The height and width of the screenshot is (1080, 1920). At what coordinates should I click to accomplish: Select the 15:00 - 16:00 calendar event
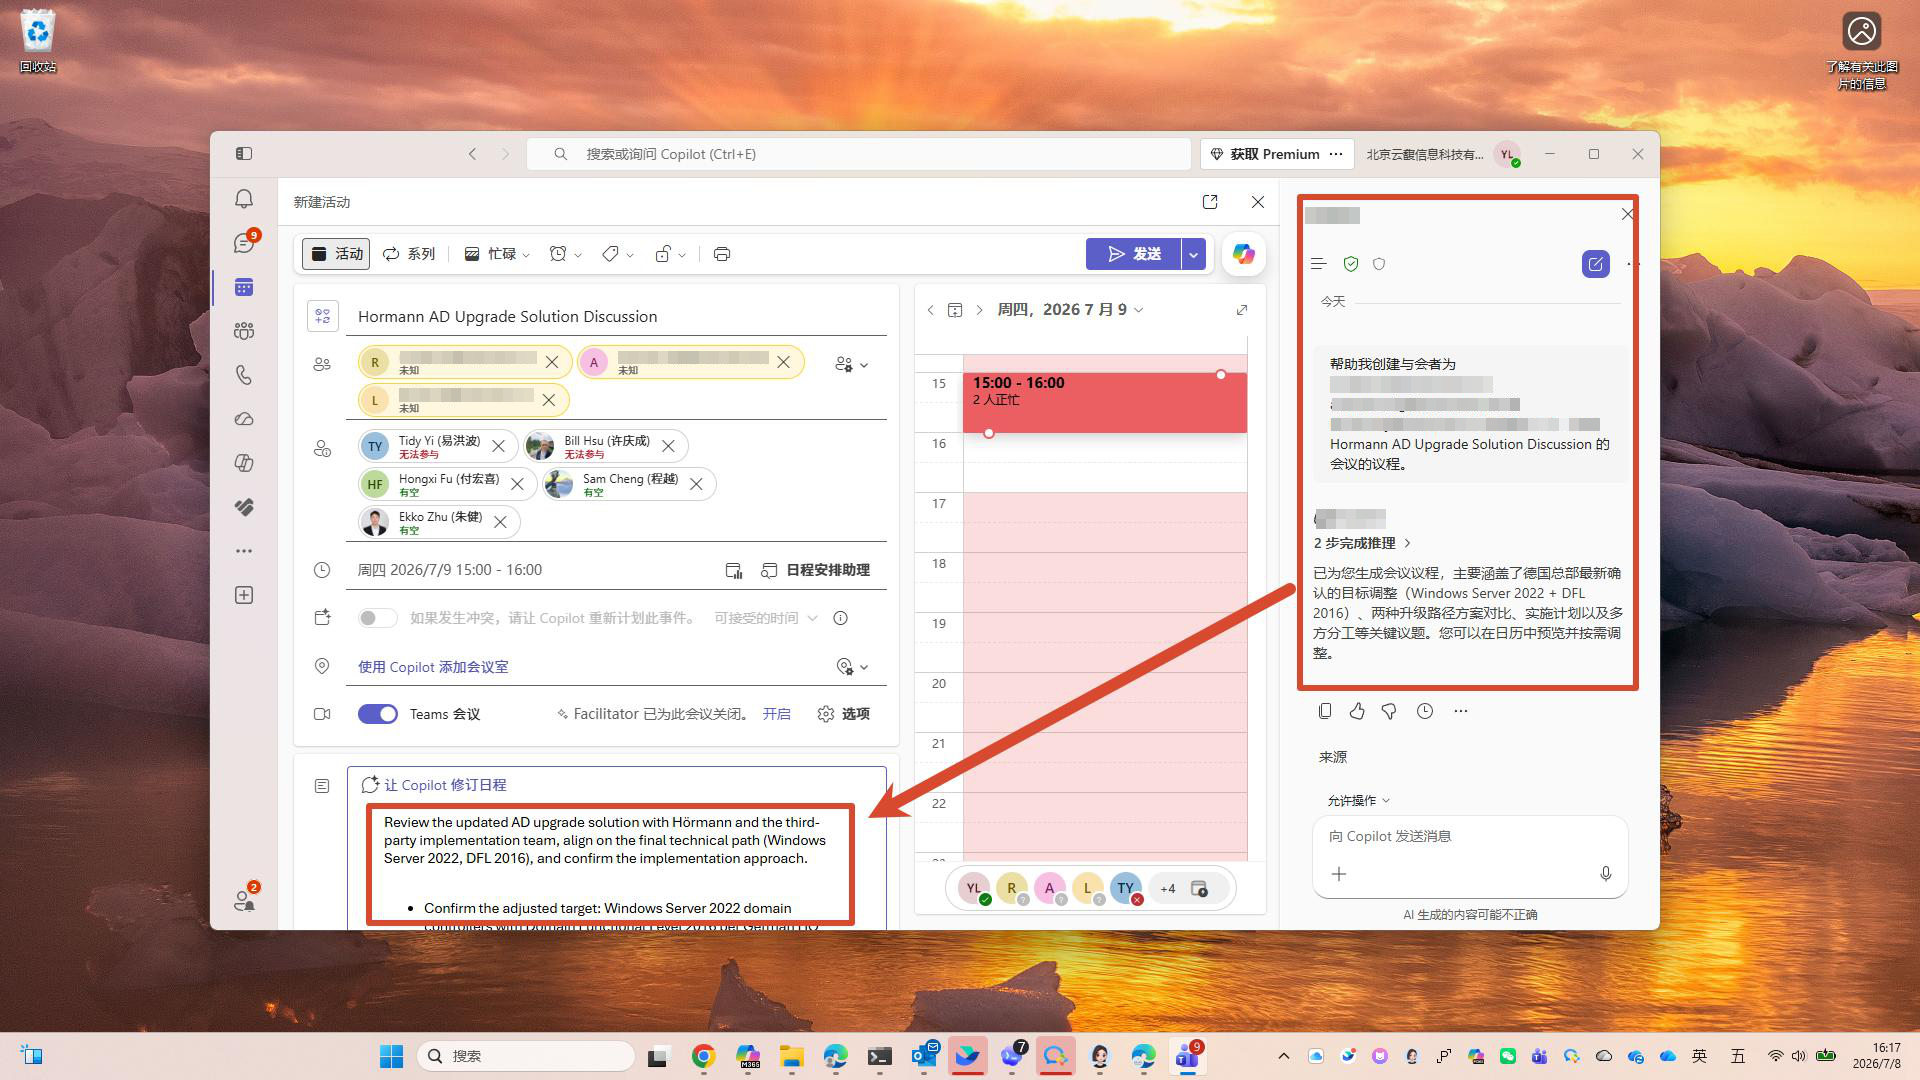1105,402
